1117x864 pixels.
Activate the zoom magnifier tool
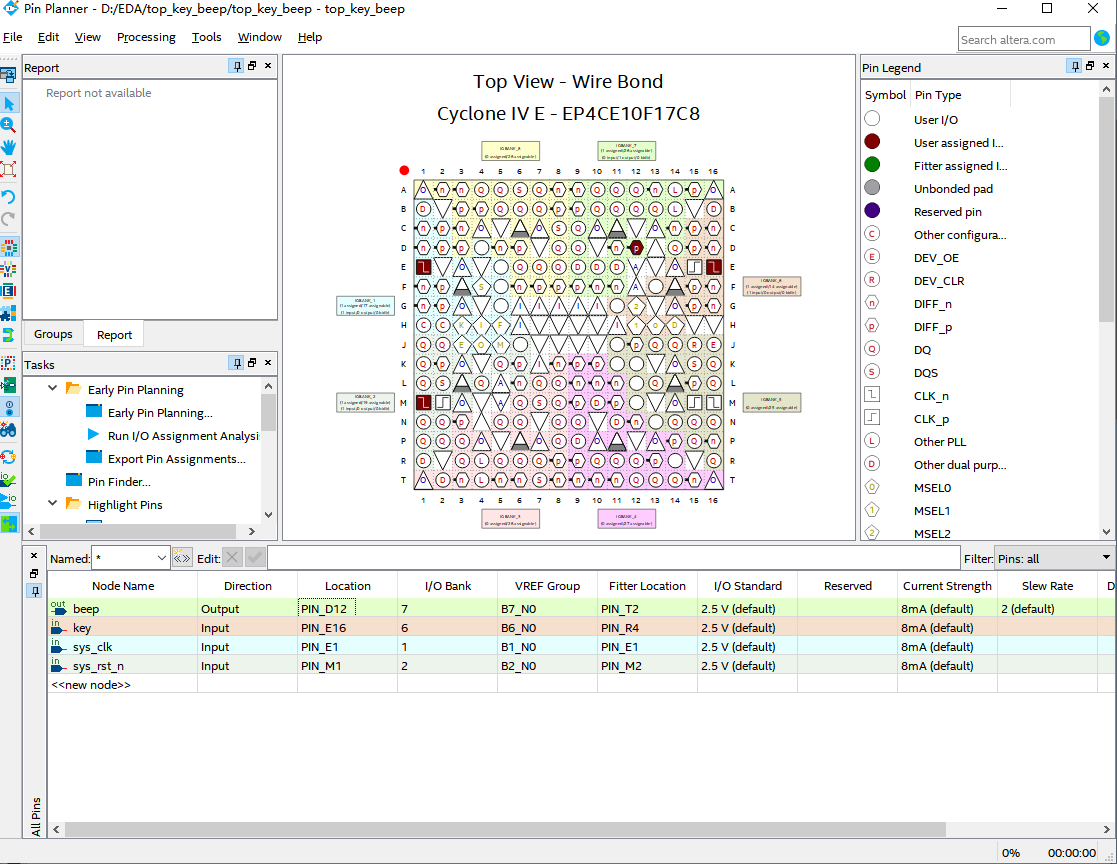9,125
